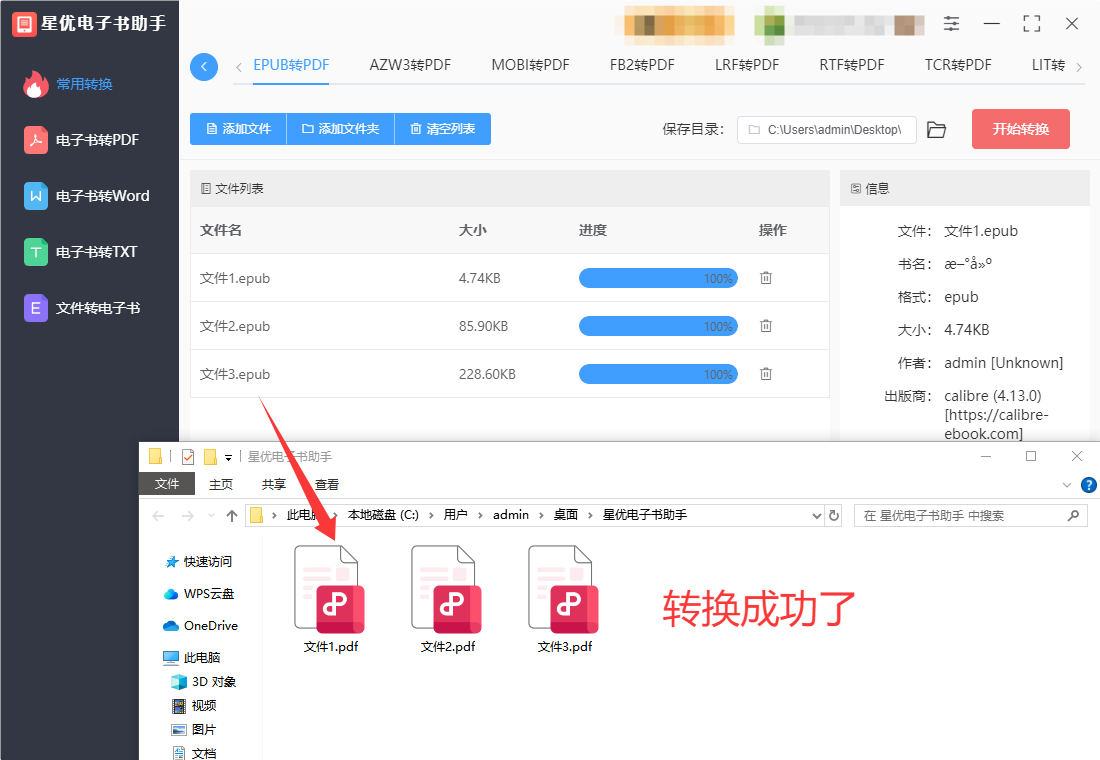
Task: Select WPS云盘 in Explorer navigation pane
Action: (199, 594)
